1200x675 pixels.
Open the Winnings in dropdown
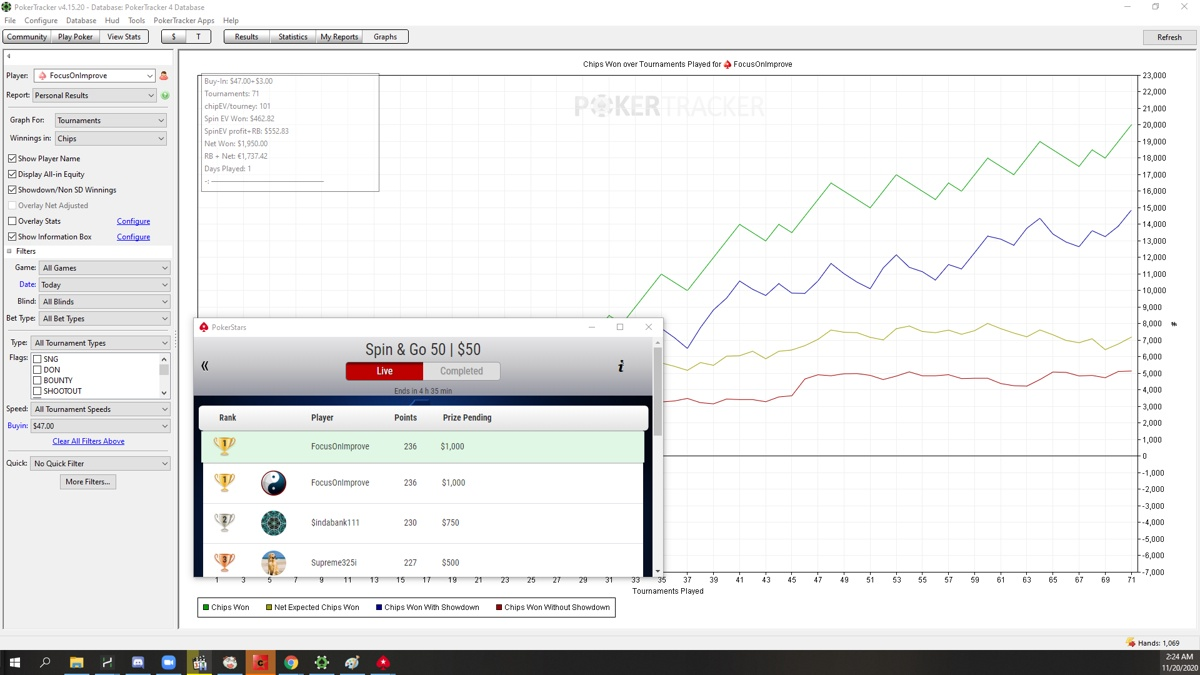110,139
